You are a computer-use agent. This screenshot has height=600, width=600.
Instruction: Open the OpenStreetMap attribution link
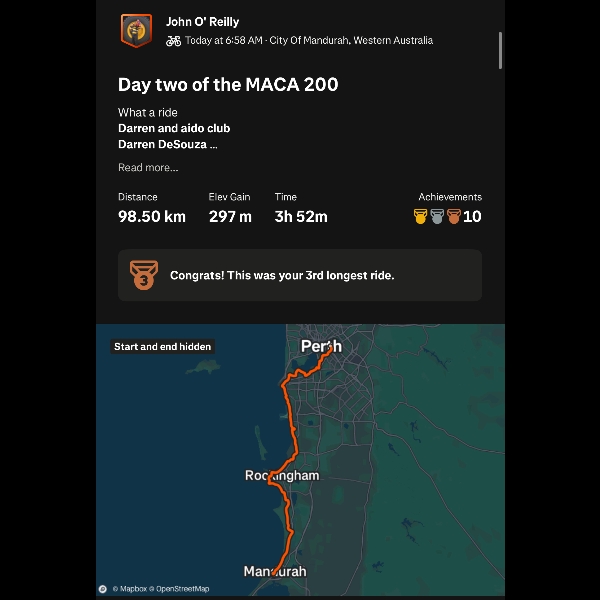(x=182, y=589)
